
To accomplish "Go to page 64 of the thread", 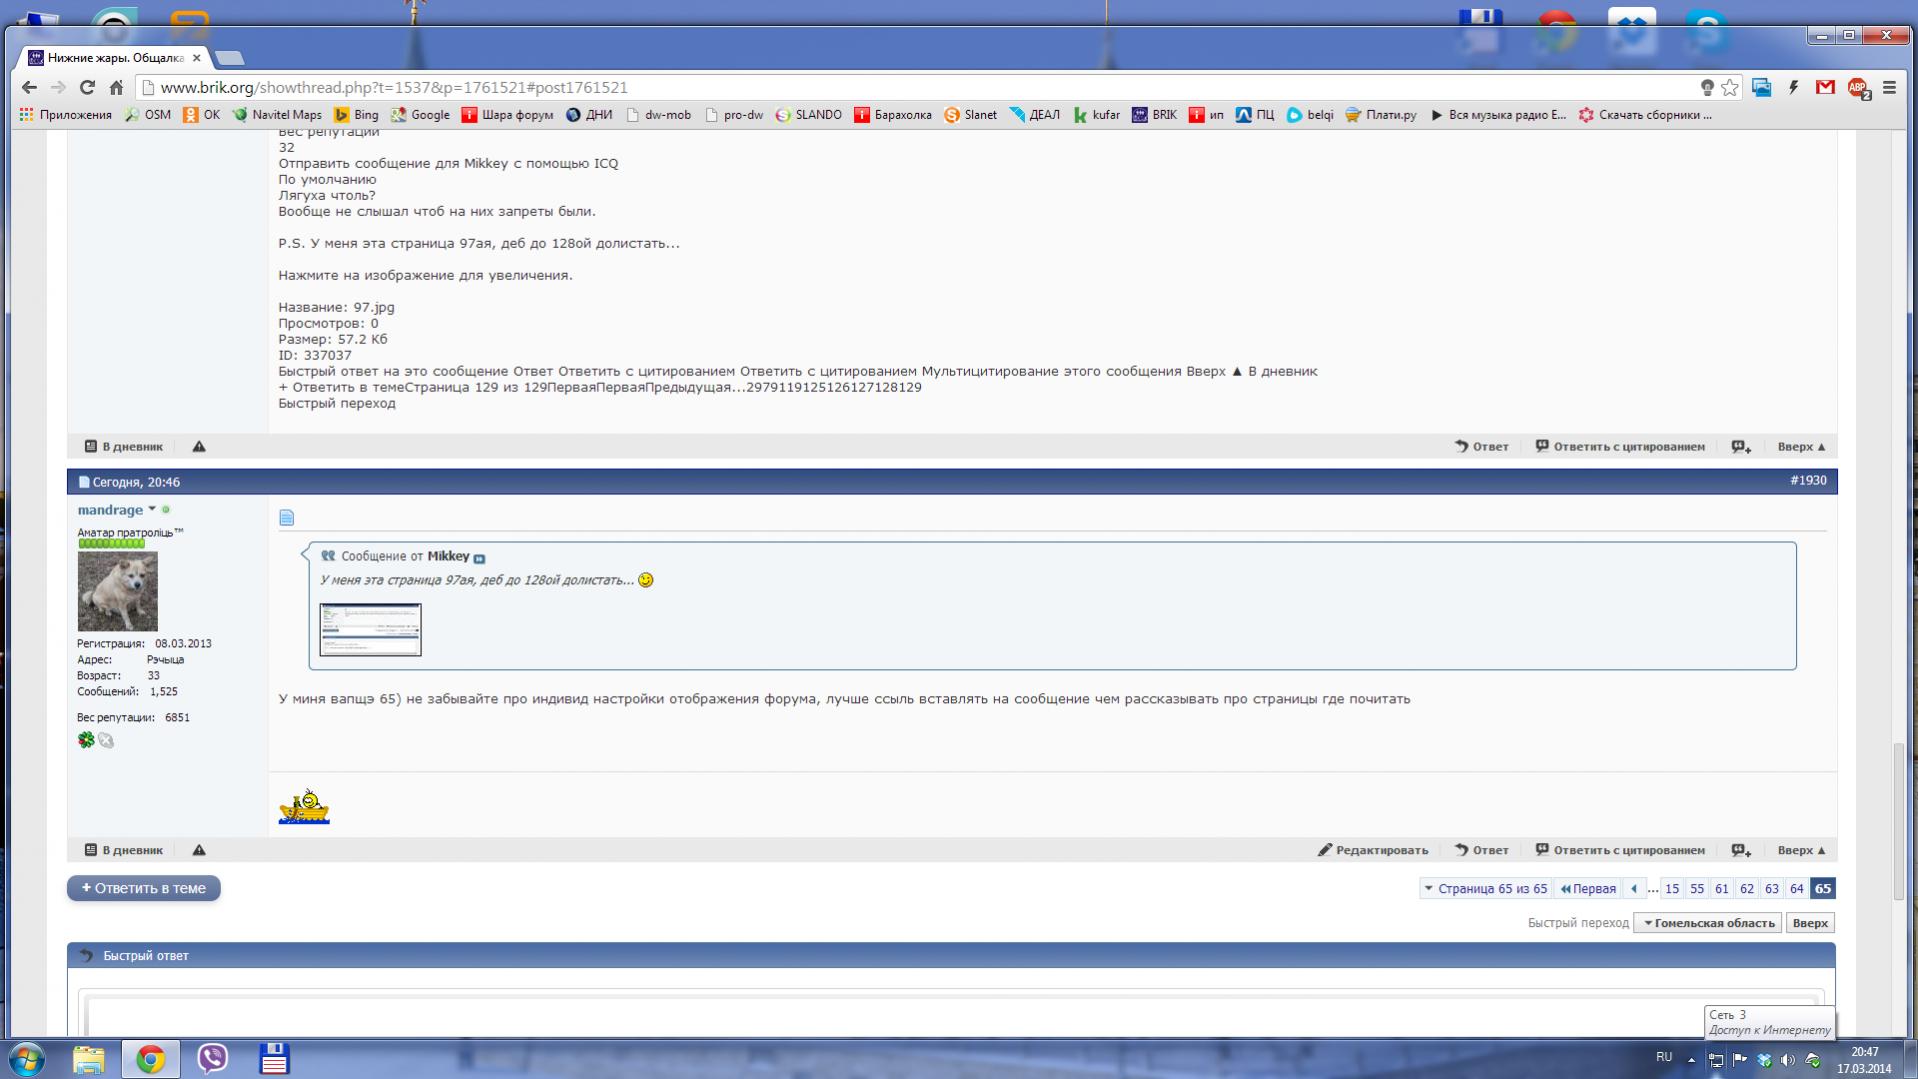I will (x=1796, y=889).
